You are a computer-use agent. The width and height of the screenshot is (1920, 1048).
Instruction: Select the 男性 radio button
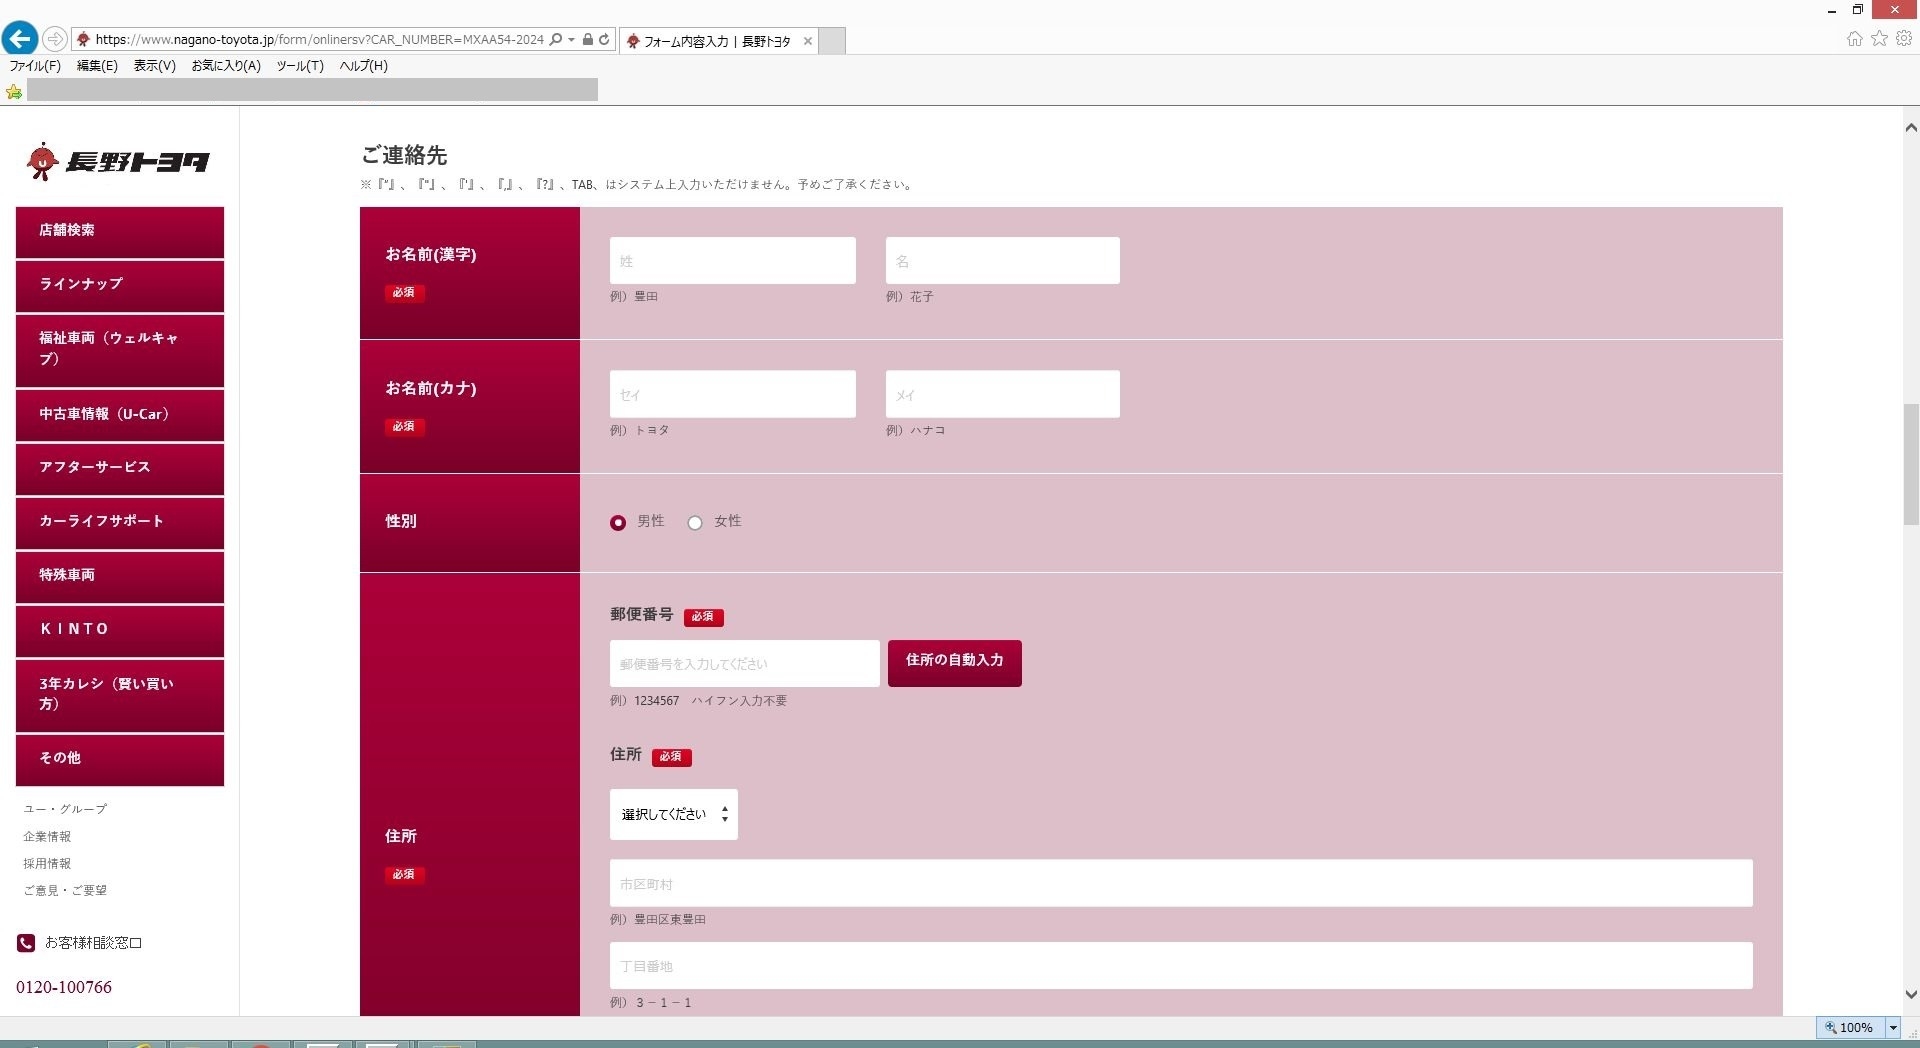point(618,522)
